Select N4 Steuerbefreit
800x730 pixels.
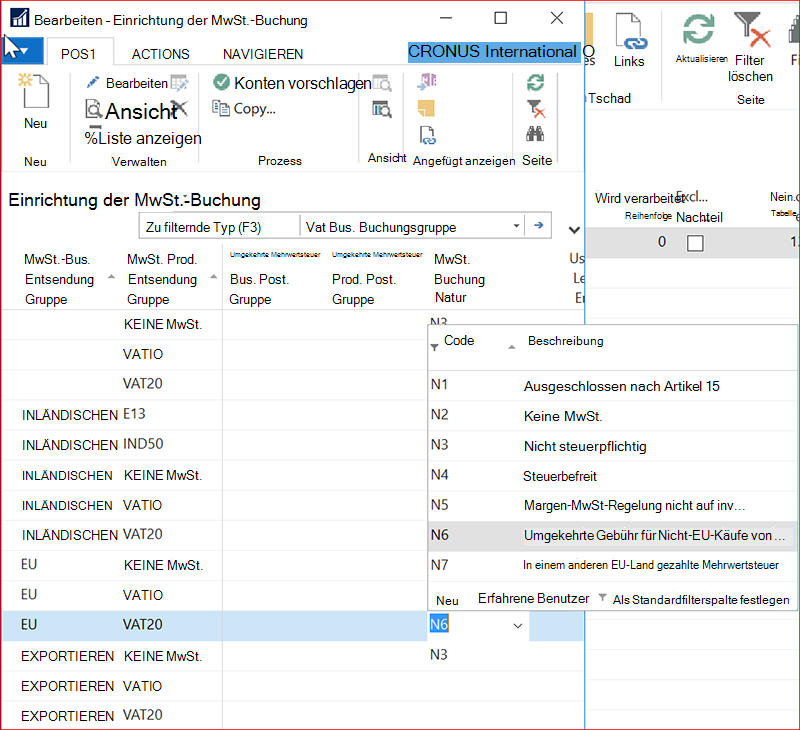[612, 476]
